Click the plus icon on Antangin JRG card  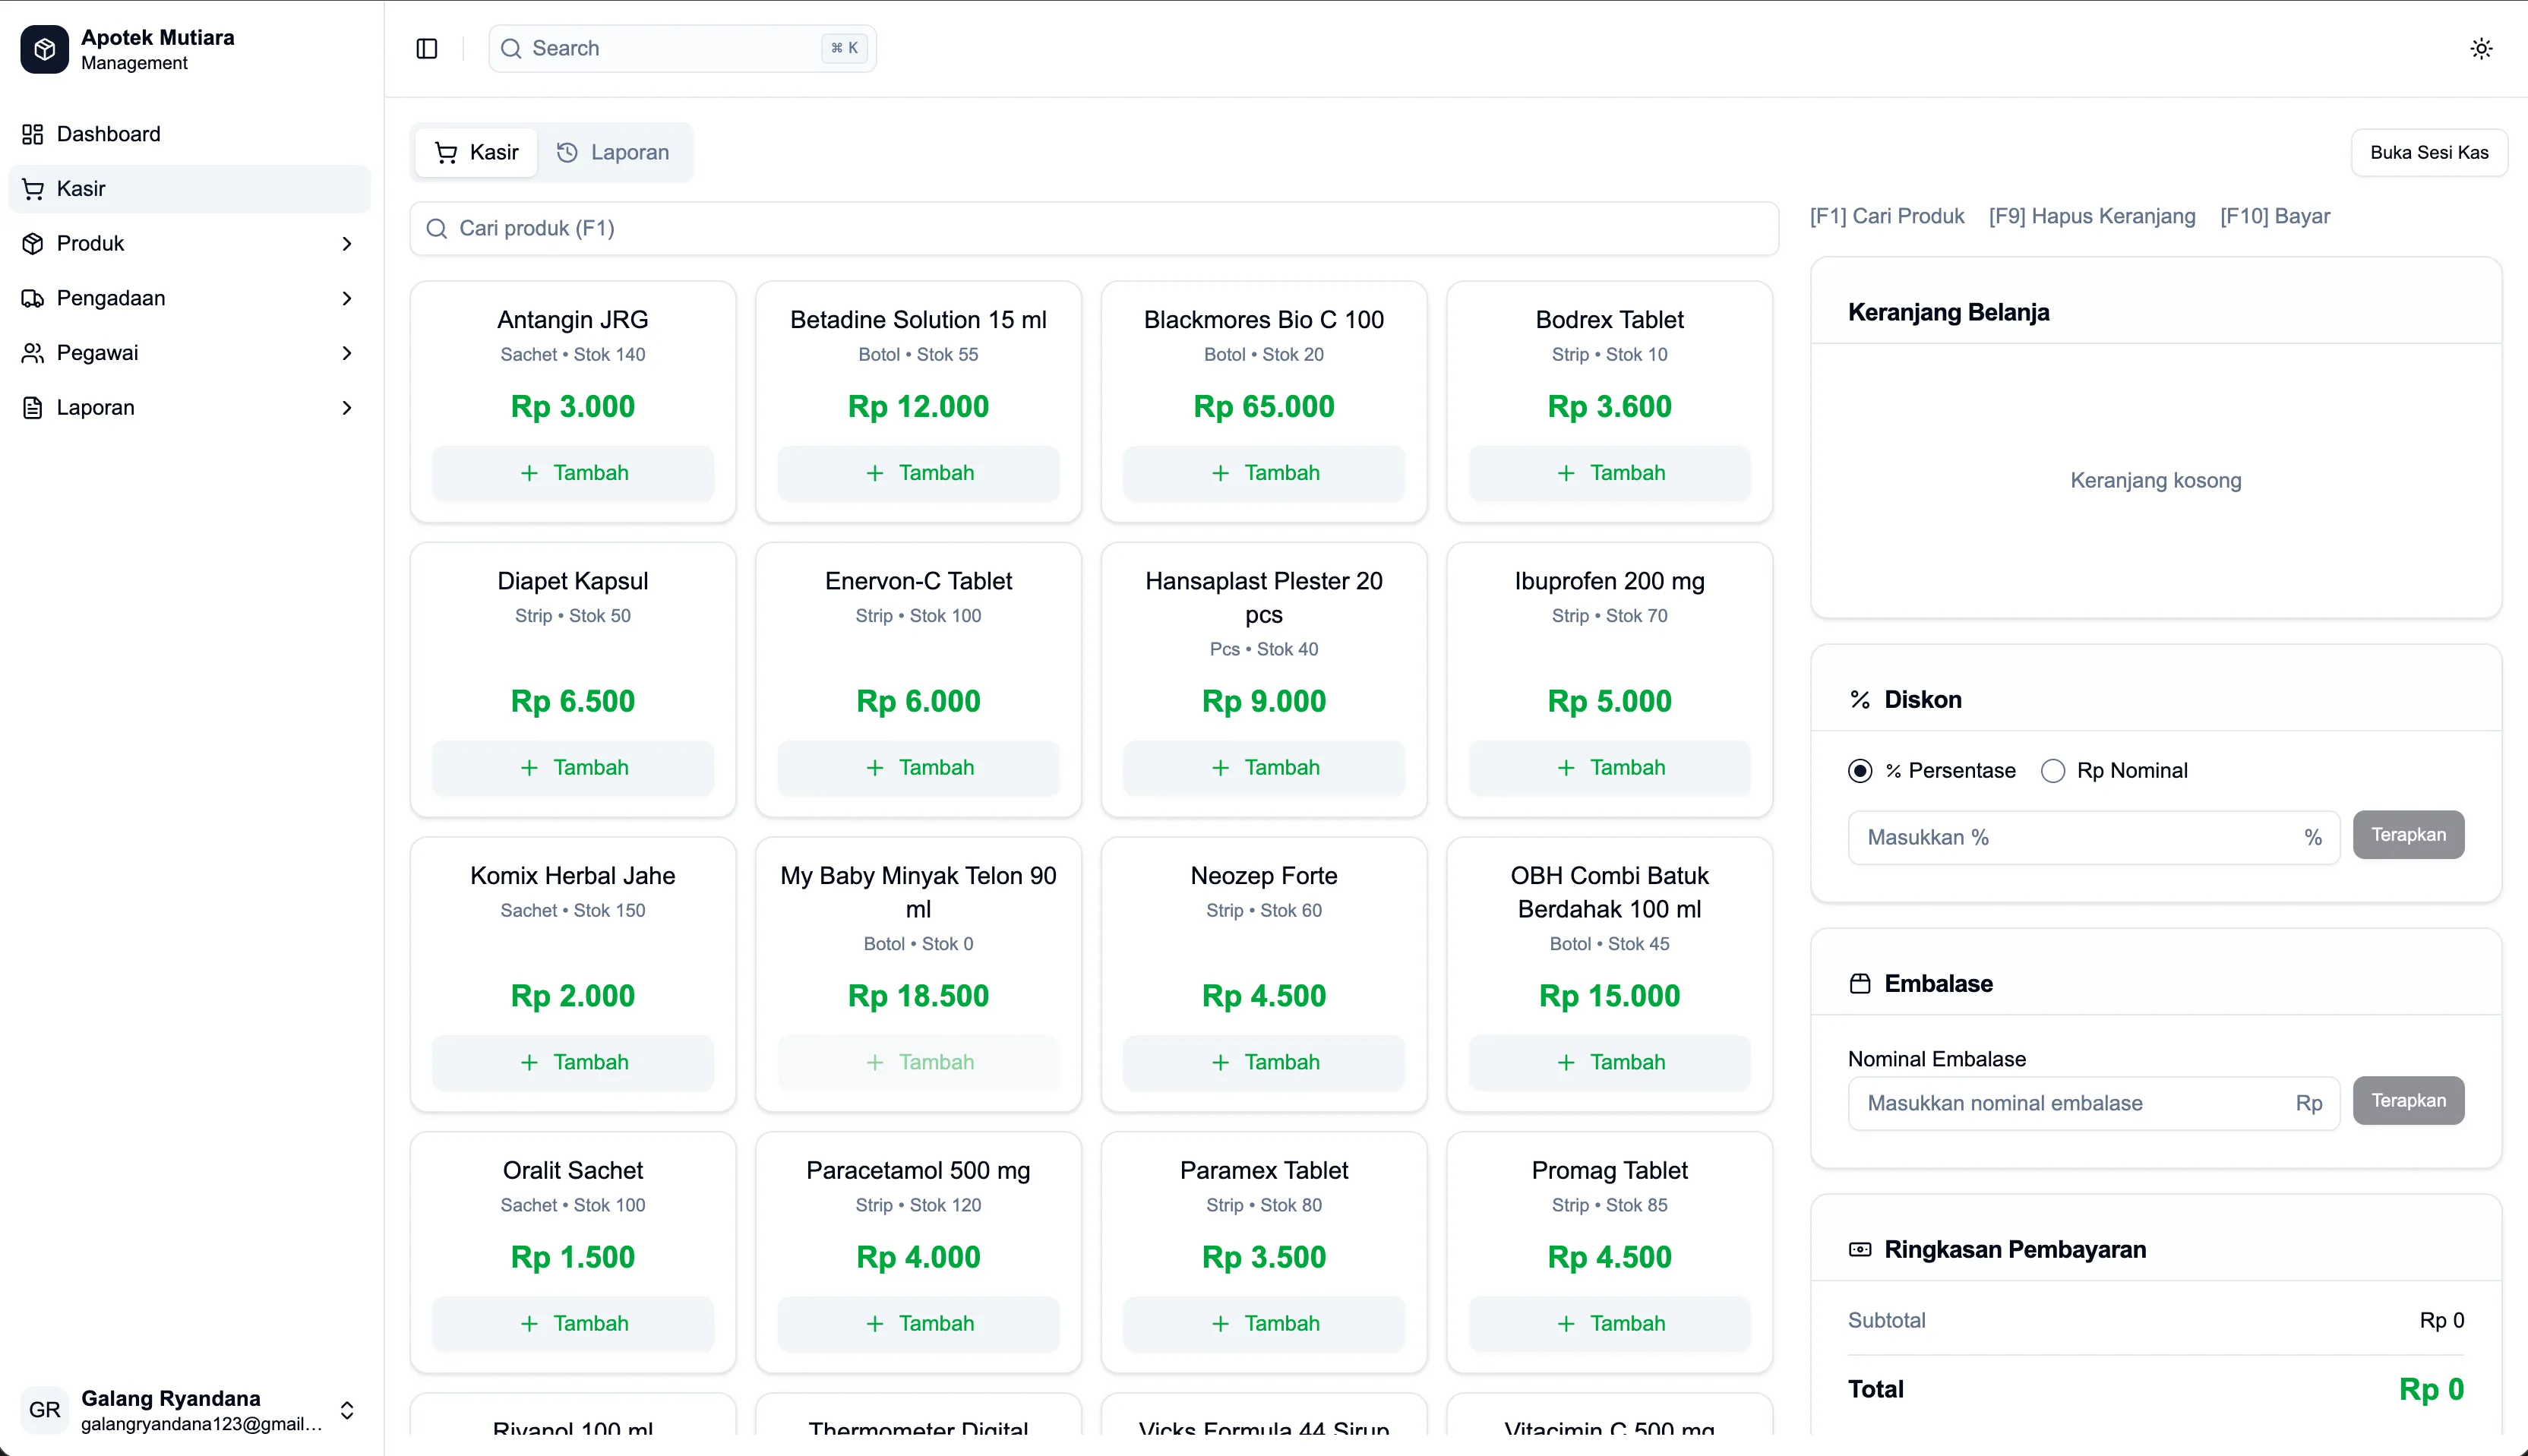[529, 473]
